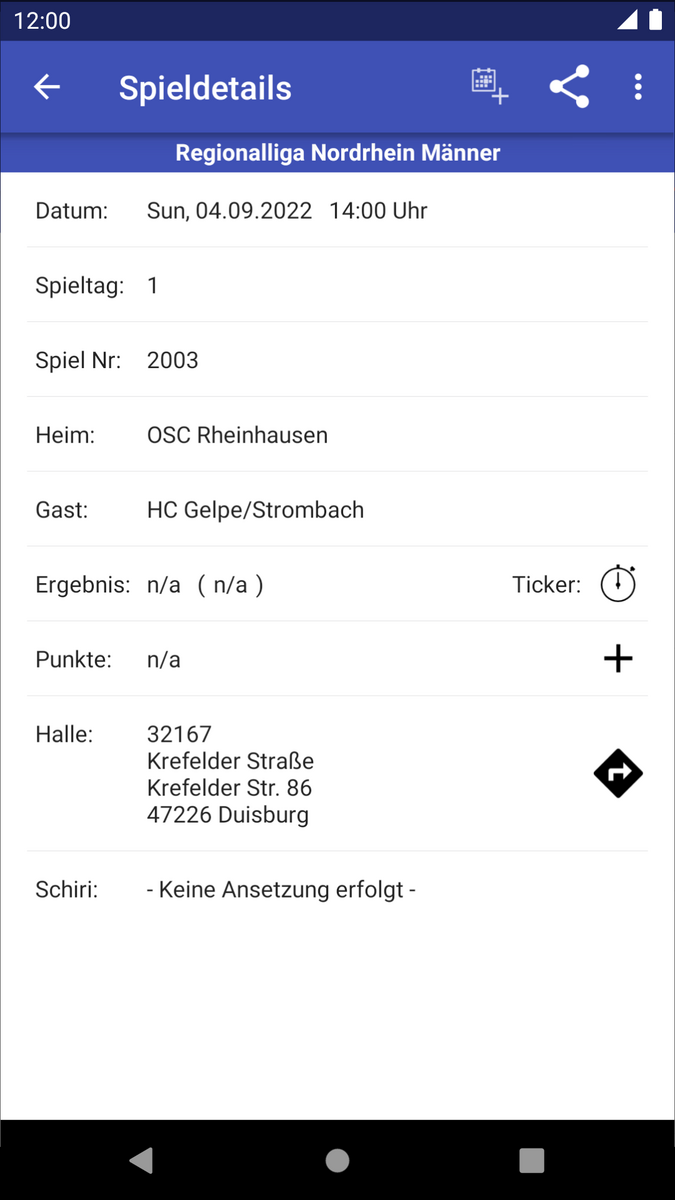Tap the date Sun, 04.09.2022
Screen dimensions: 675x1200
pyautogui.click(x=229, y=211)
